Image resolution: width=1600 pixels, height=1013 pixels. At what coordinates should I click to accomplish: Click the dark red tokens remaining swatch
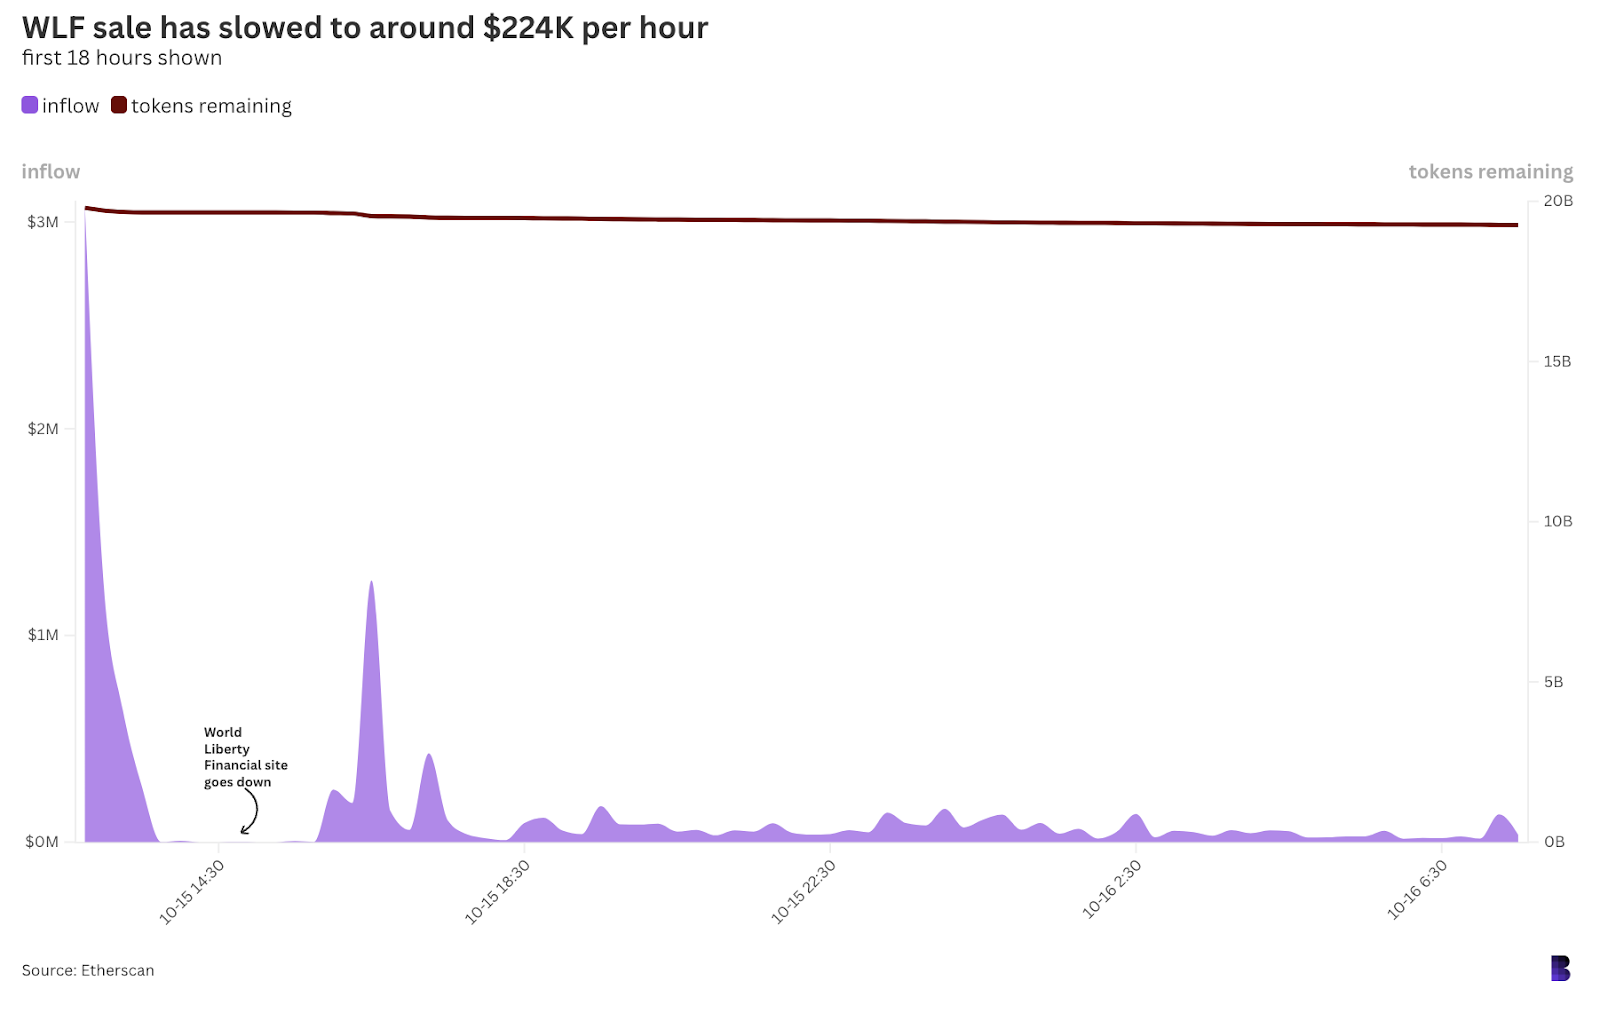(x=119, y=105)
